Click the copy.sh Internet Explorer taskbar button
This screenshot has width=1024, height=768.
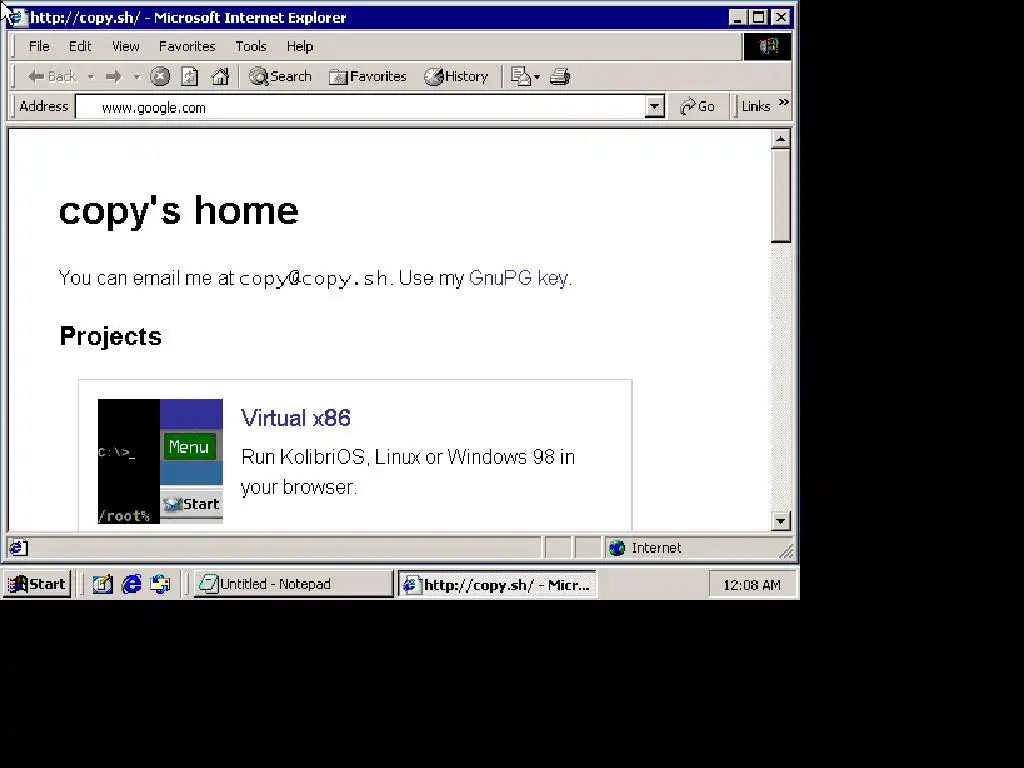[497, 584]
